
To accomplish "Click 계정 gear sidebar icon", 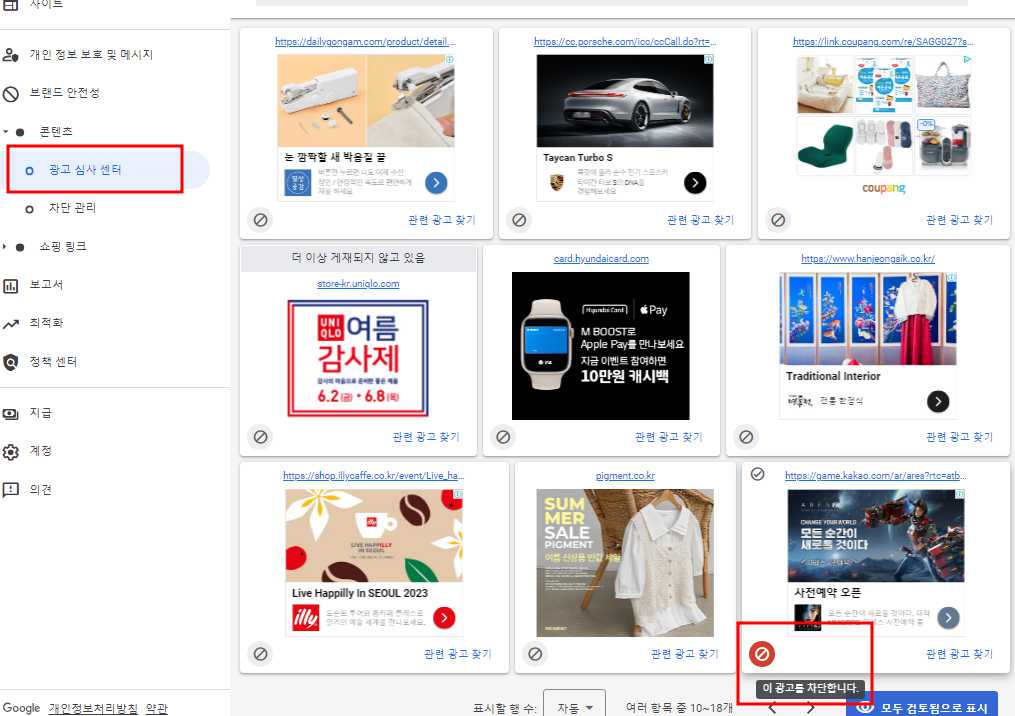I will 10,452.
